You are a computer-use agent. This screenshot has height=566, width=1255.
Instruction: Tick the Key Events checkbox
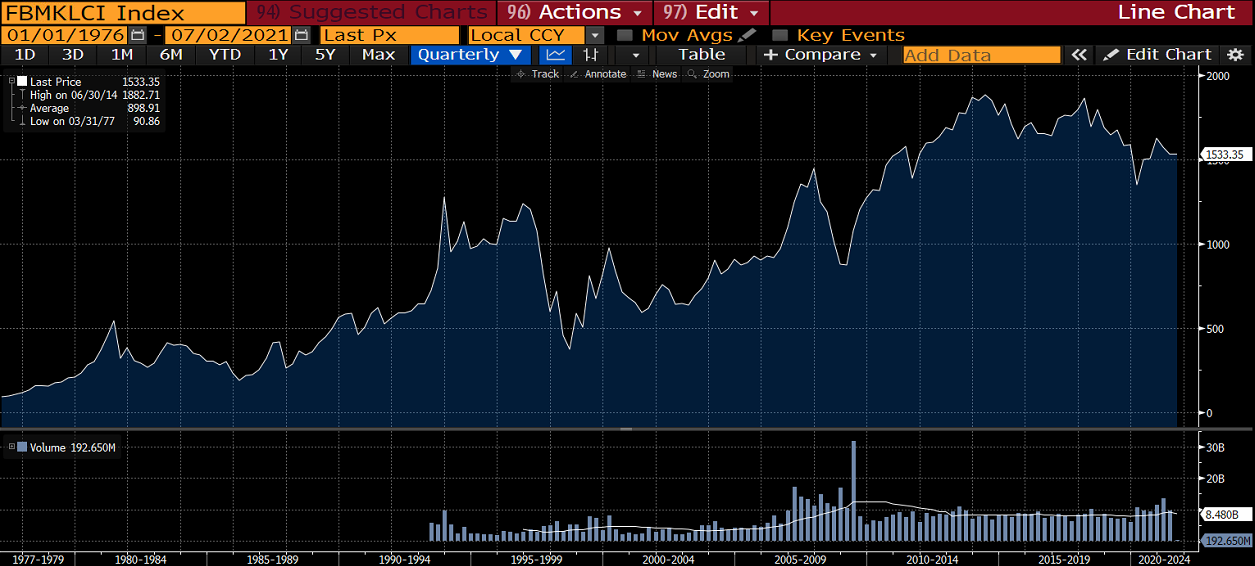click(x=780, y=35)
